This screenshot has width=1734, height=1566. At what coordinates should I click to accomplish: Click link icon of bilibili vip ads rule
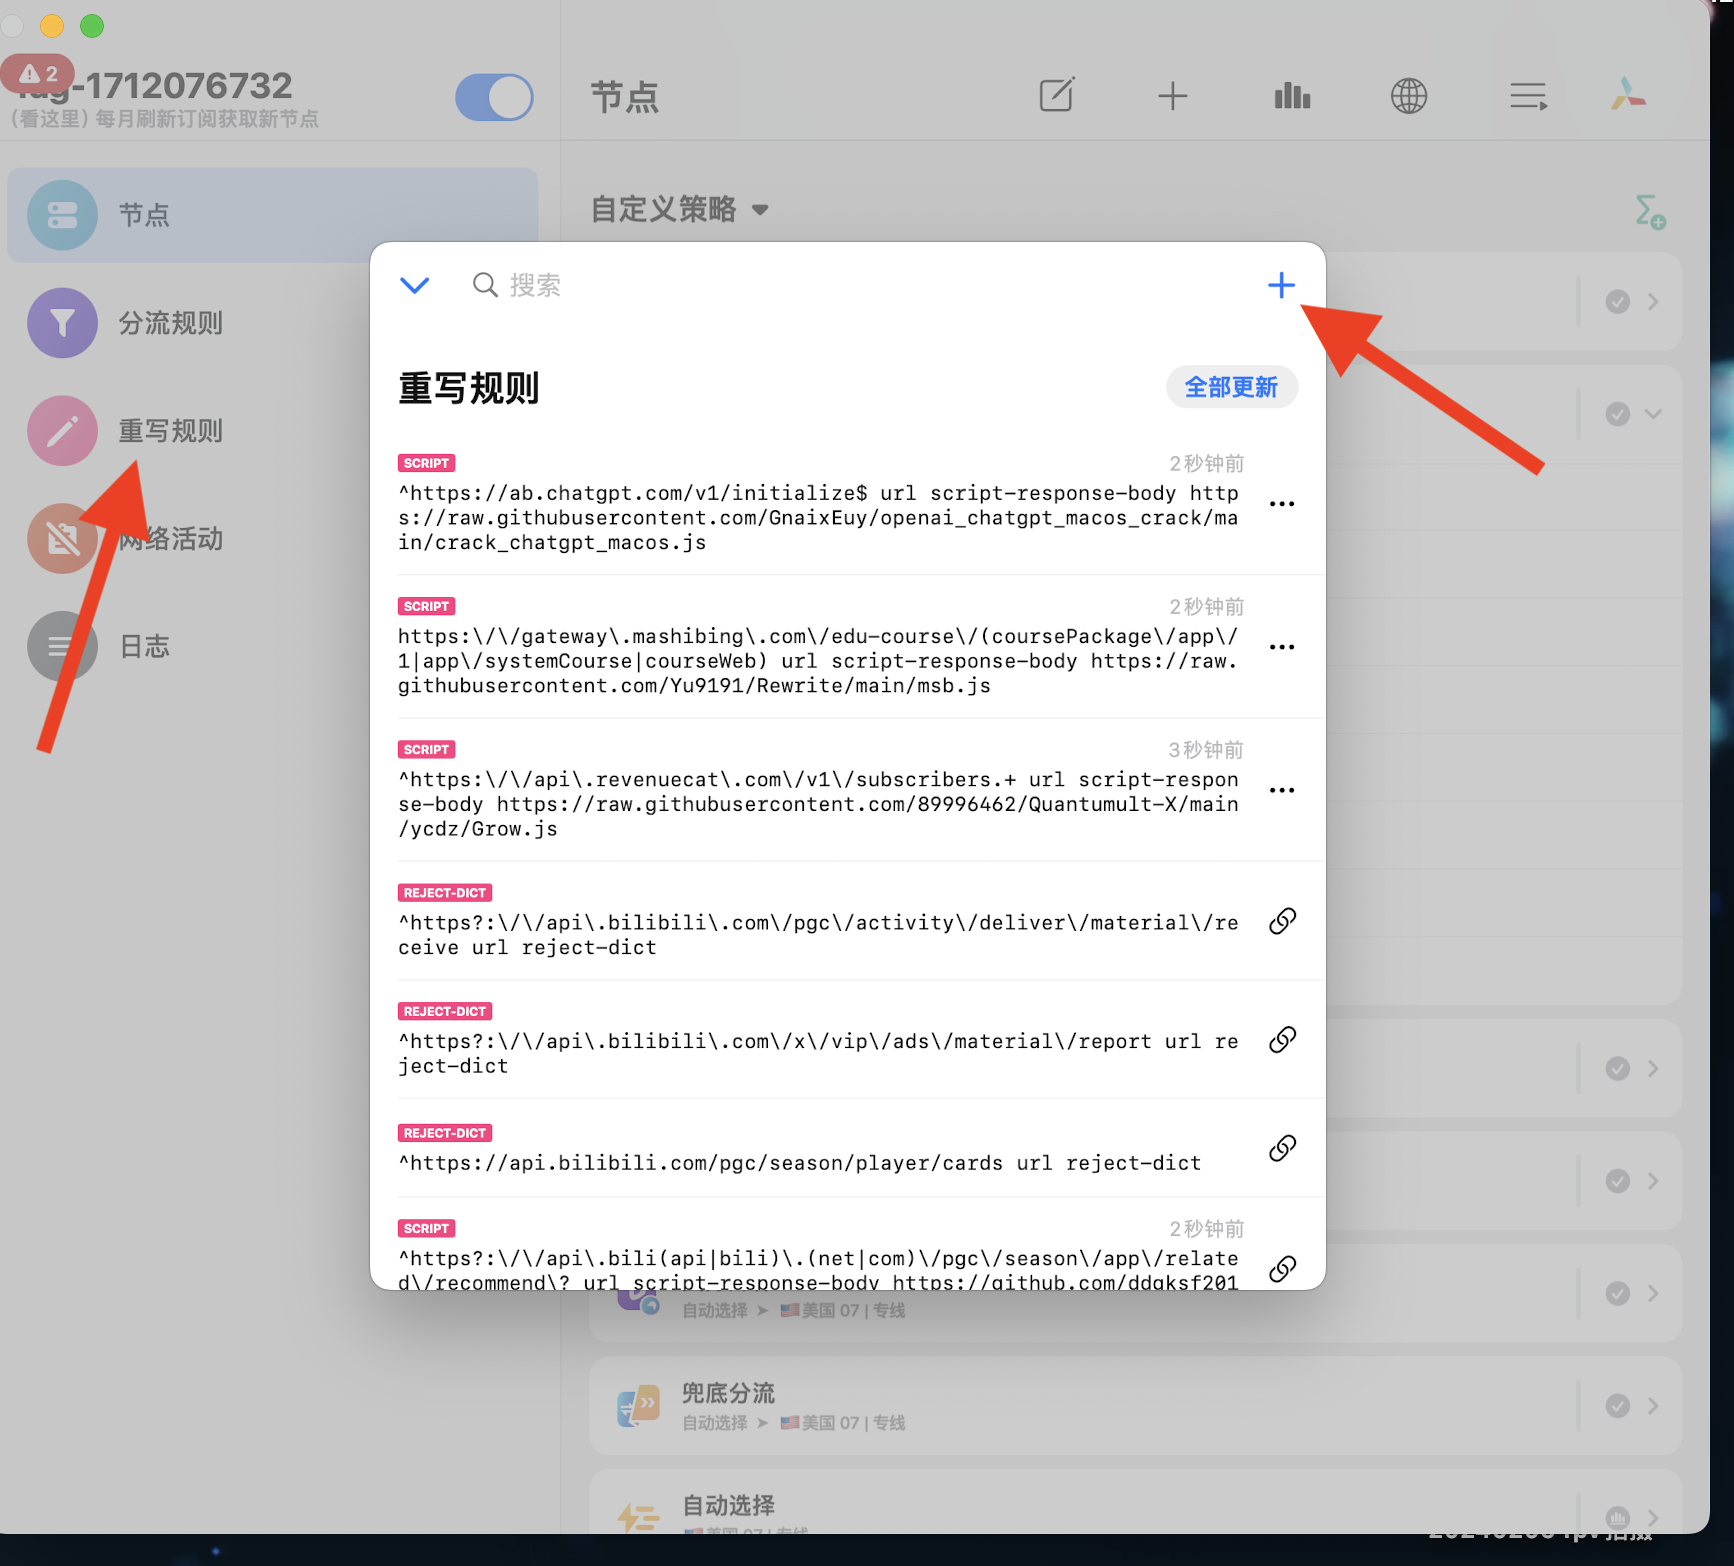[x=1282, y=1040]
